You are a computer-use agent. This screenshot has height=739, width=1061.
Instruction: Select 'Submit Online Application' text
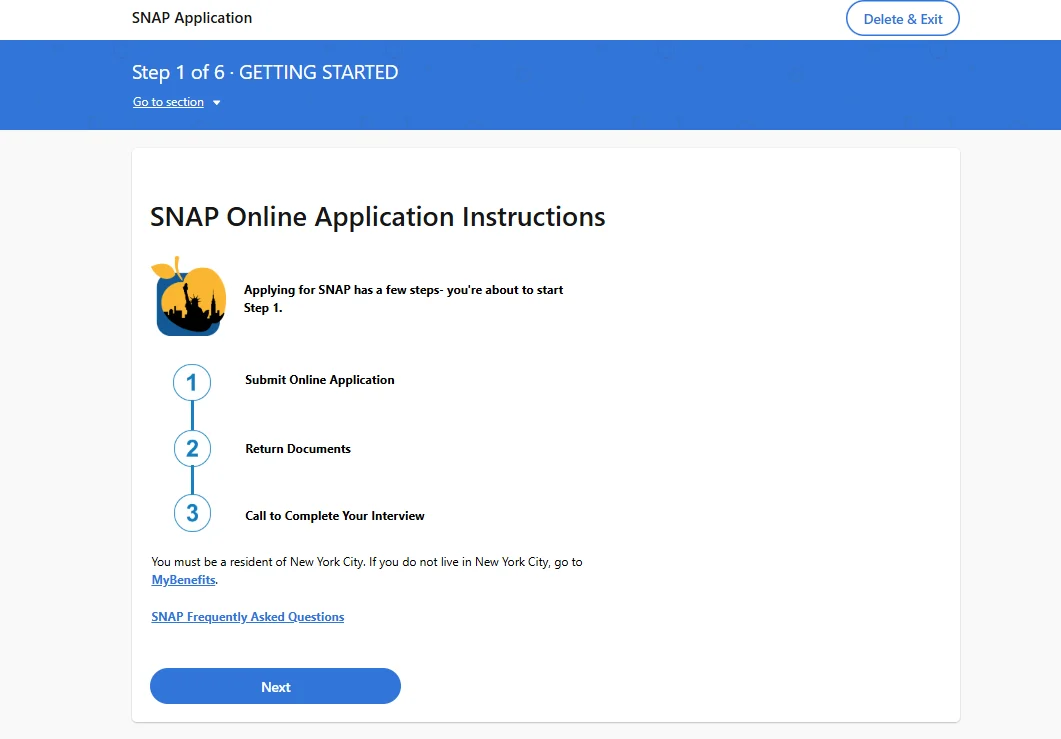tap(319, 380)
